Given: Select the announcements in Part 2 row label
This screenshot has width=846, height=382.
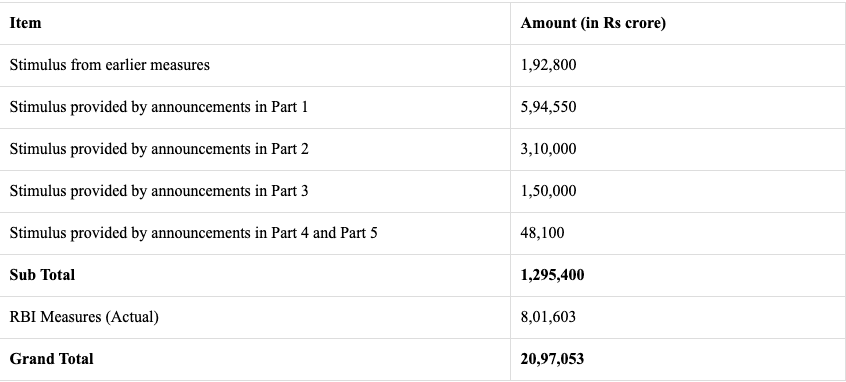Looking at the screenshot, I should [159, 149].
